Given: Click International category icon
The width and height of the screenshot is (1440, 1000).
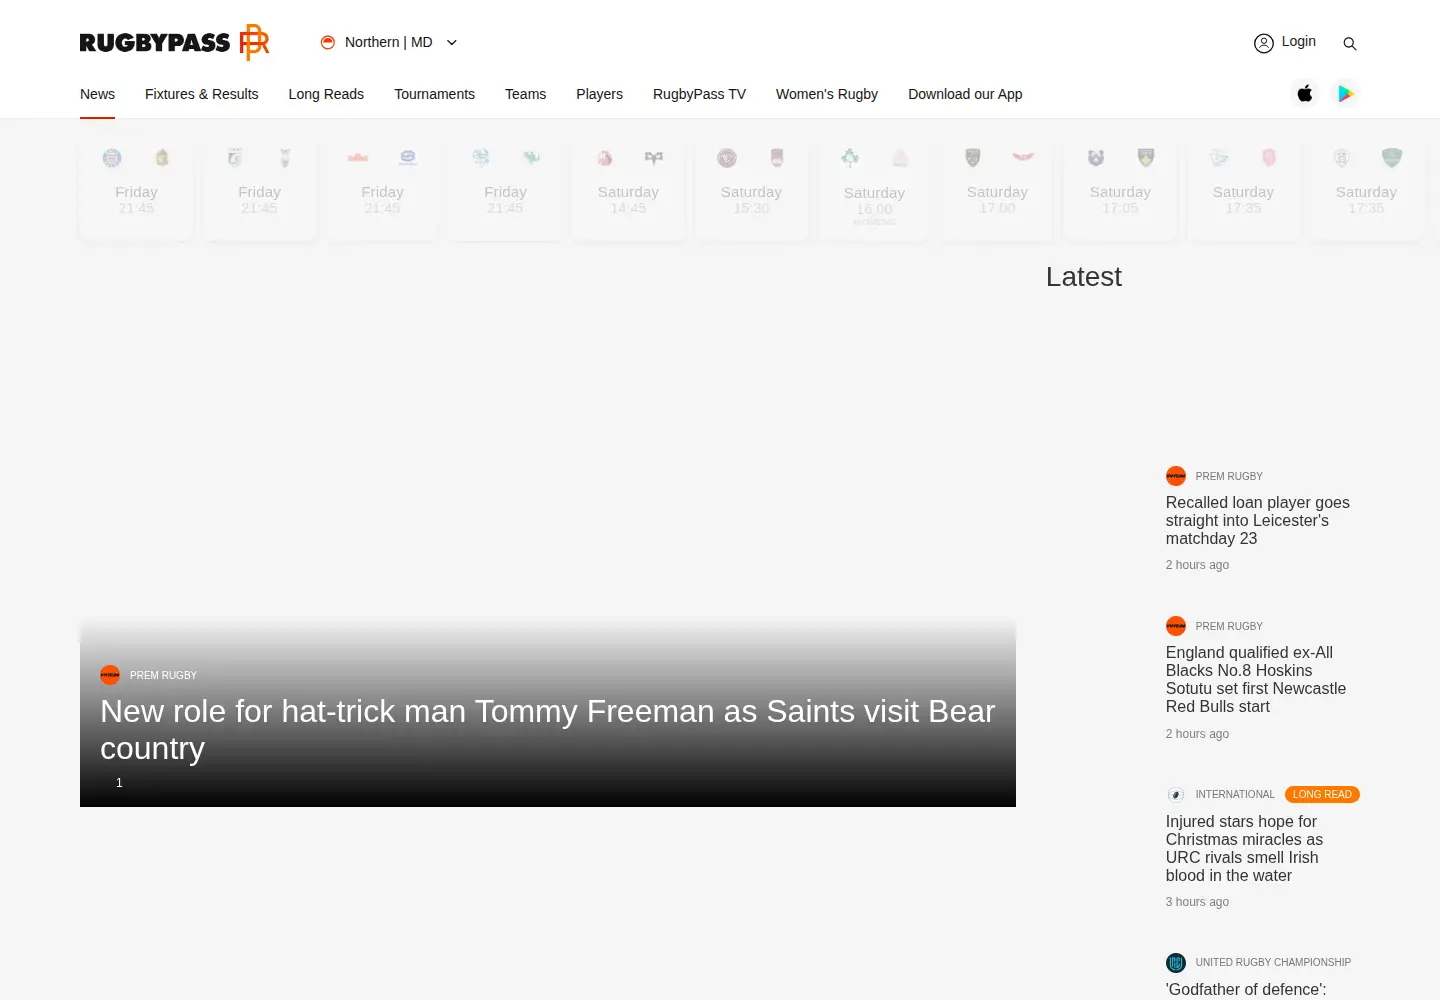Looking at the screenshot, I should [1176, 794].
